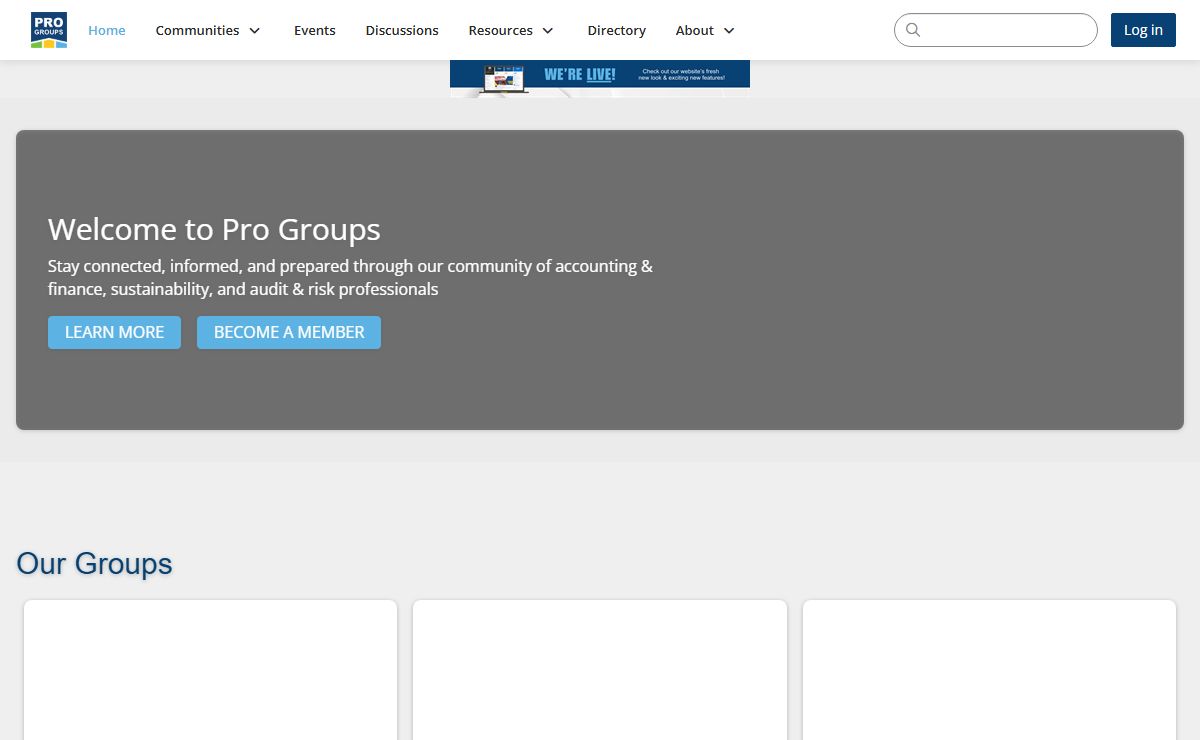Viewport: 1200px width, 740px height.
Task: Open the Directory page
Action: click(x=616, y=30)
